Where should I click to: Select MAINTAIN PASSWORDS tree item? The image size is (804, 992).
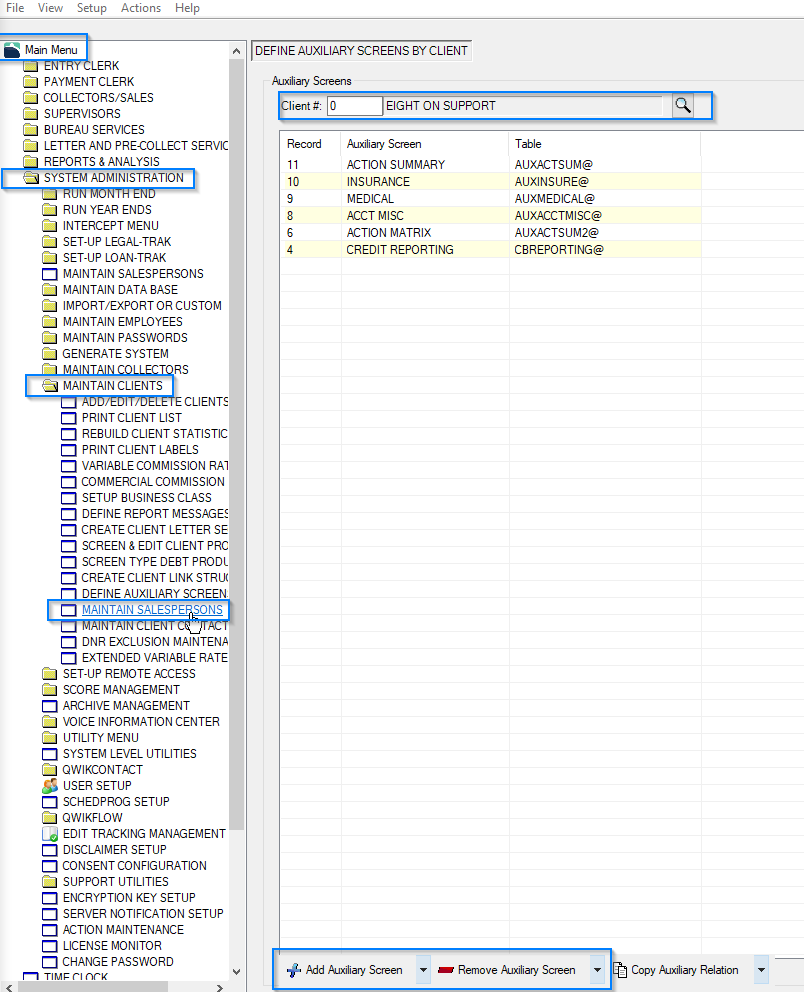[125, 338]
